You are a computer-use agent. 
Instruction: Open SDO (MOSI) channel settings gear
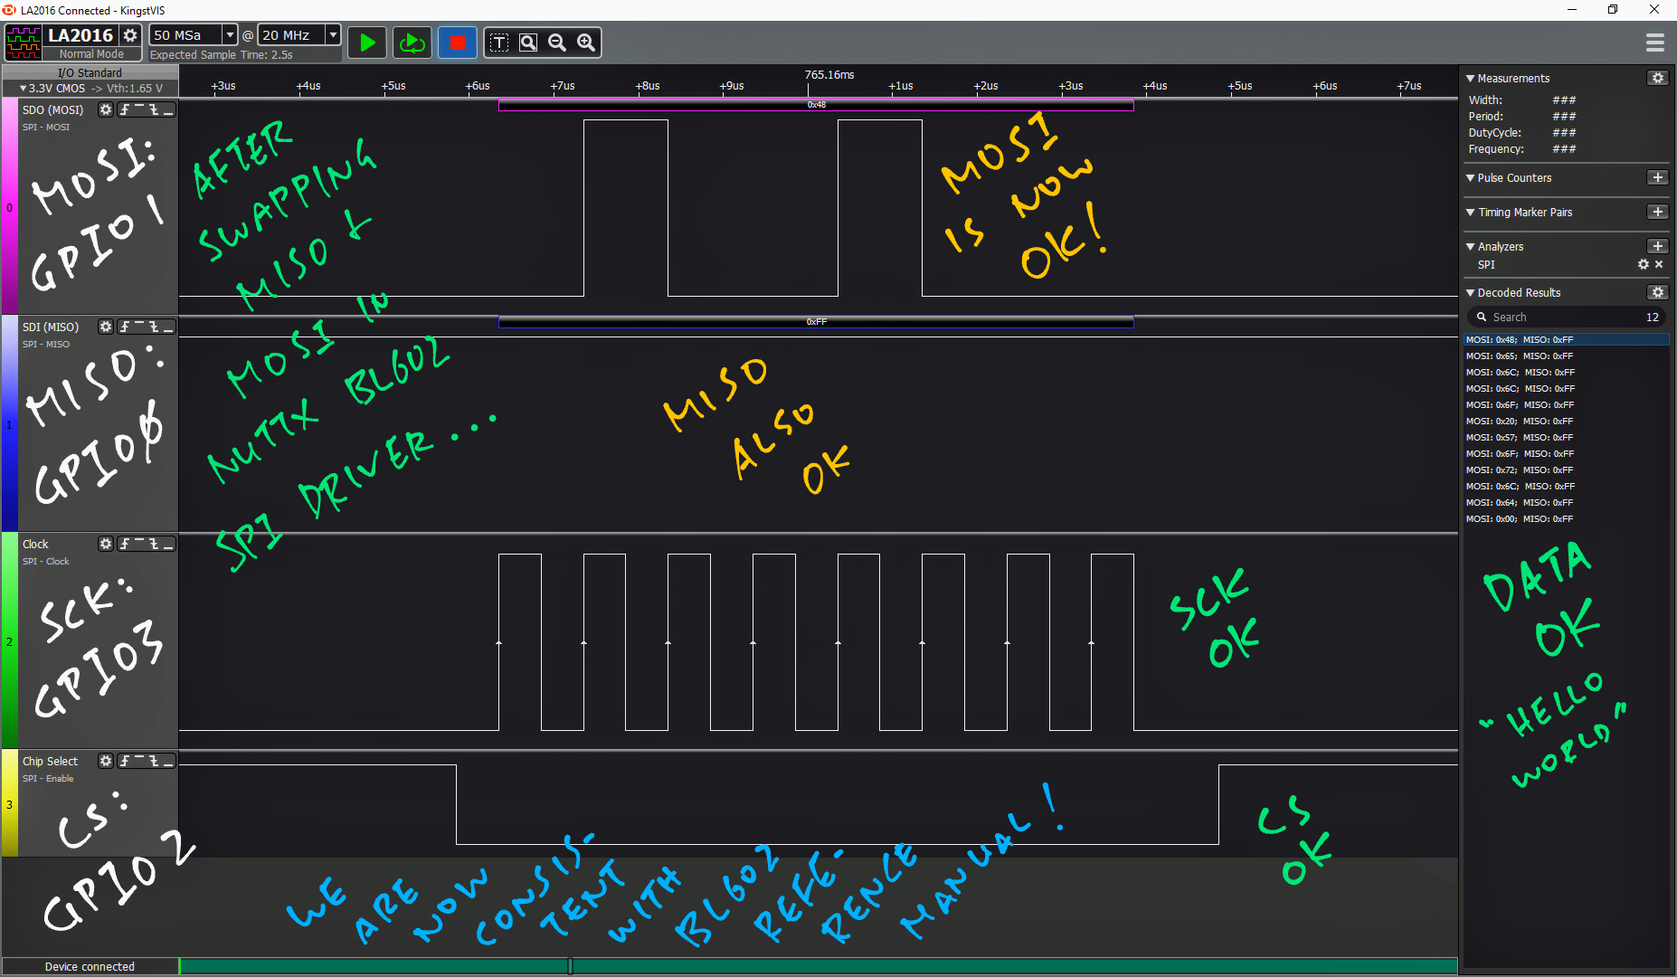pos(105,110)
